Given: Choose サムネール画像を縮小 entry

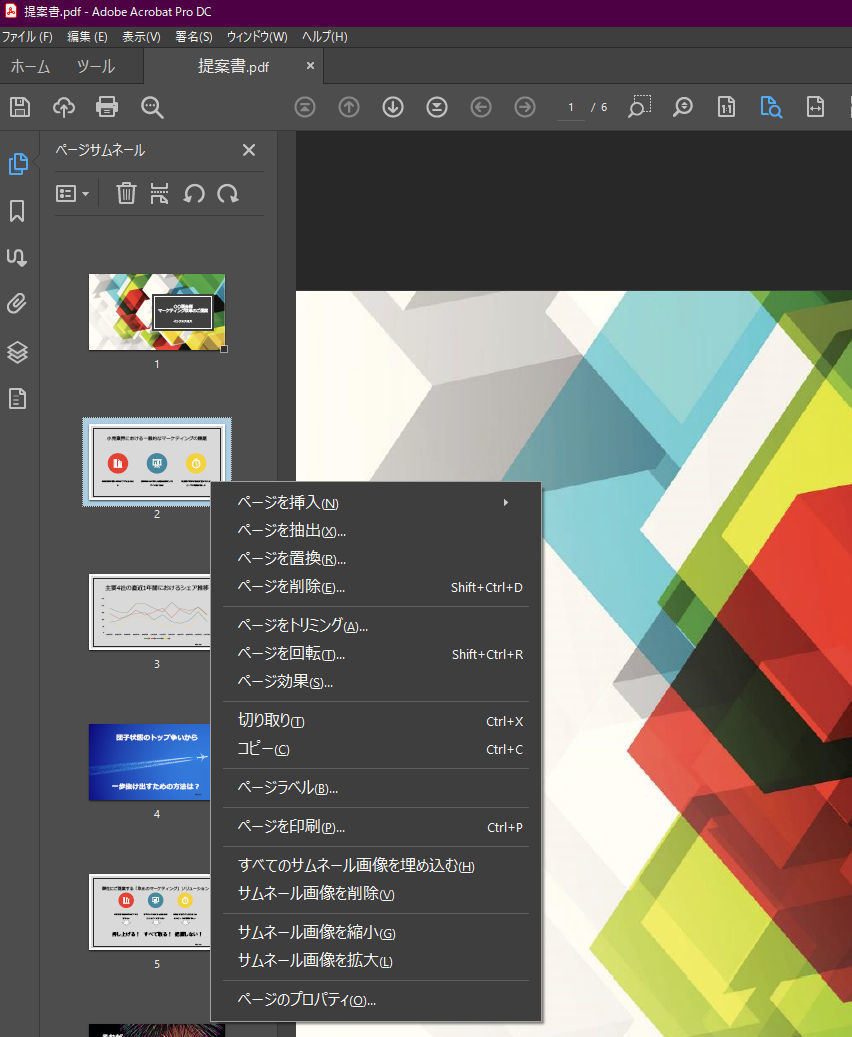Looking at the screenshot, I should [376, 933].
